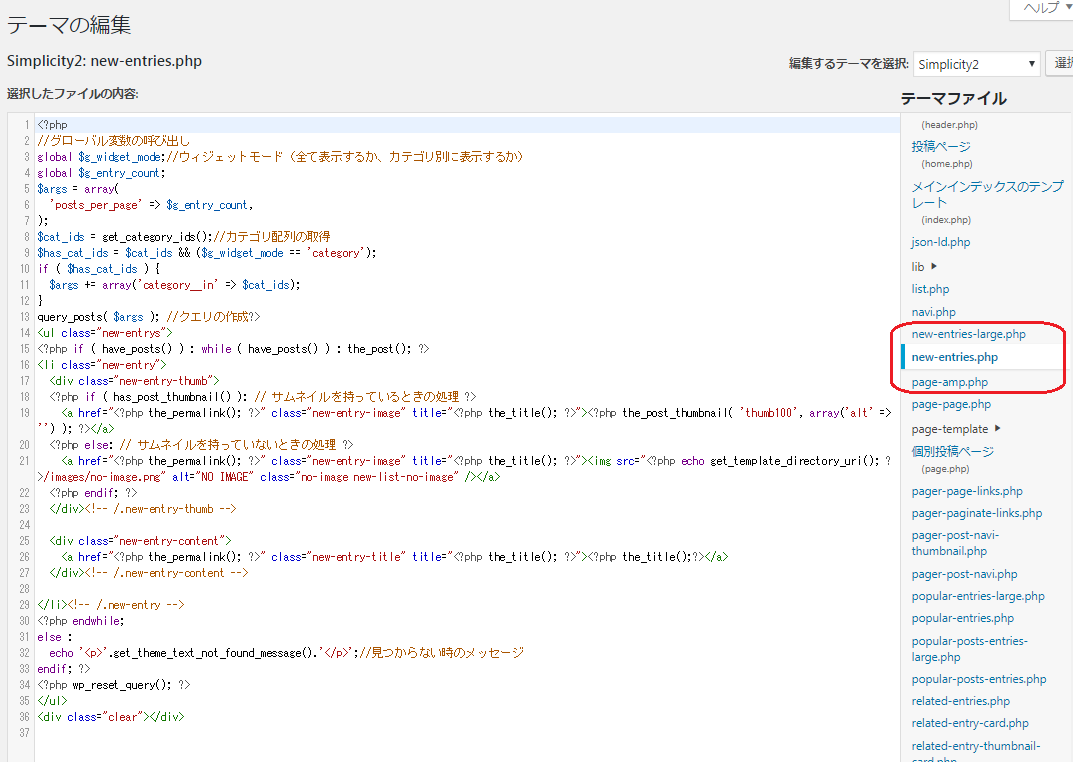Open the theme selection dropdown Simplicity2
The height and width of the screenshot is (762, 1073).
tap(977, 64)
